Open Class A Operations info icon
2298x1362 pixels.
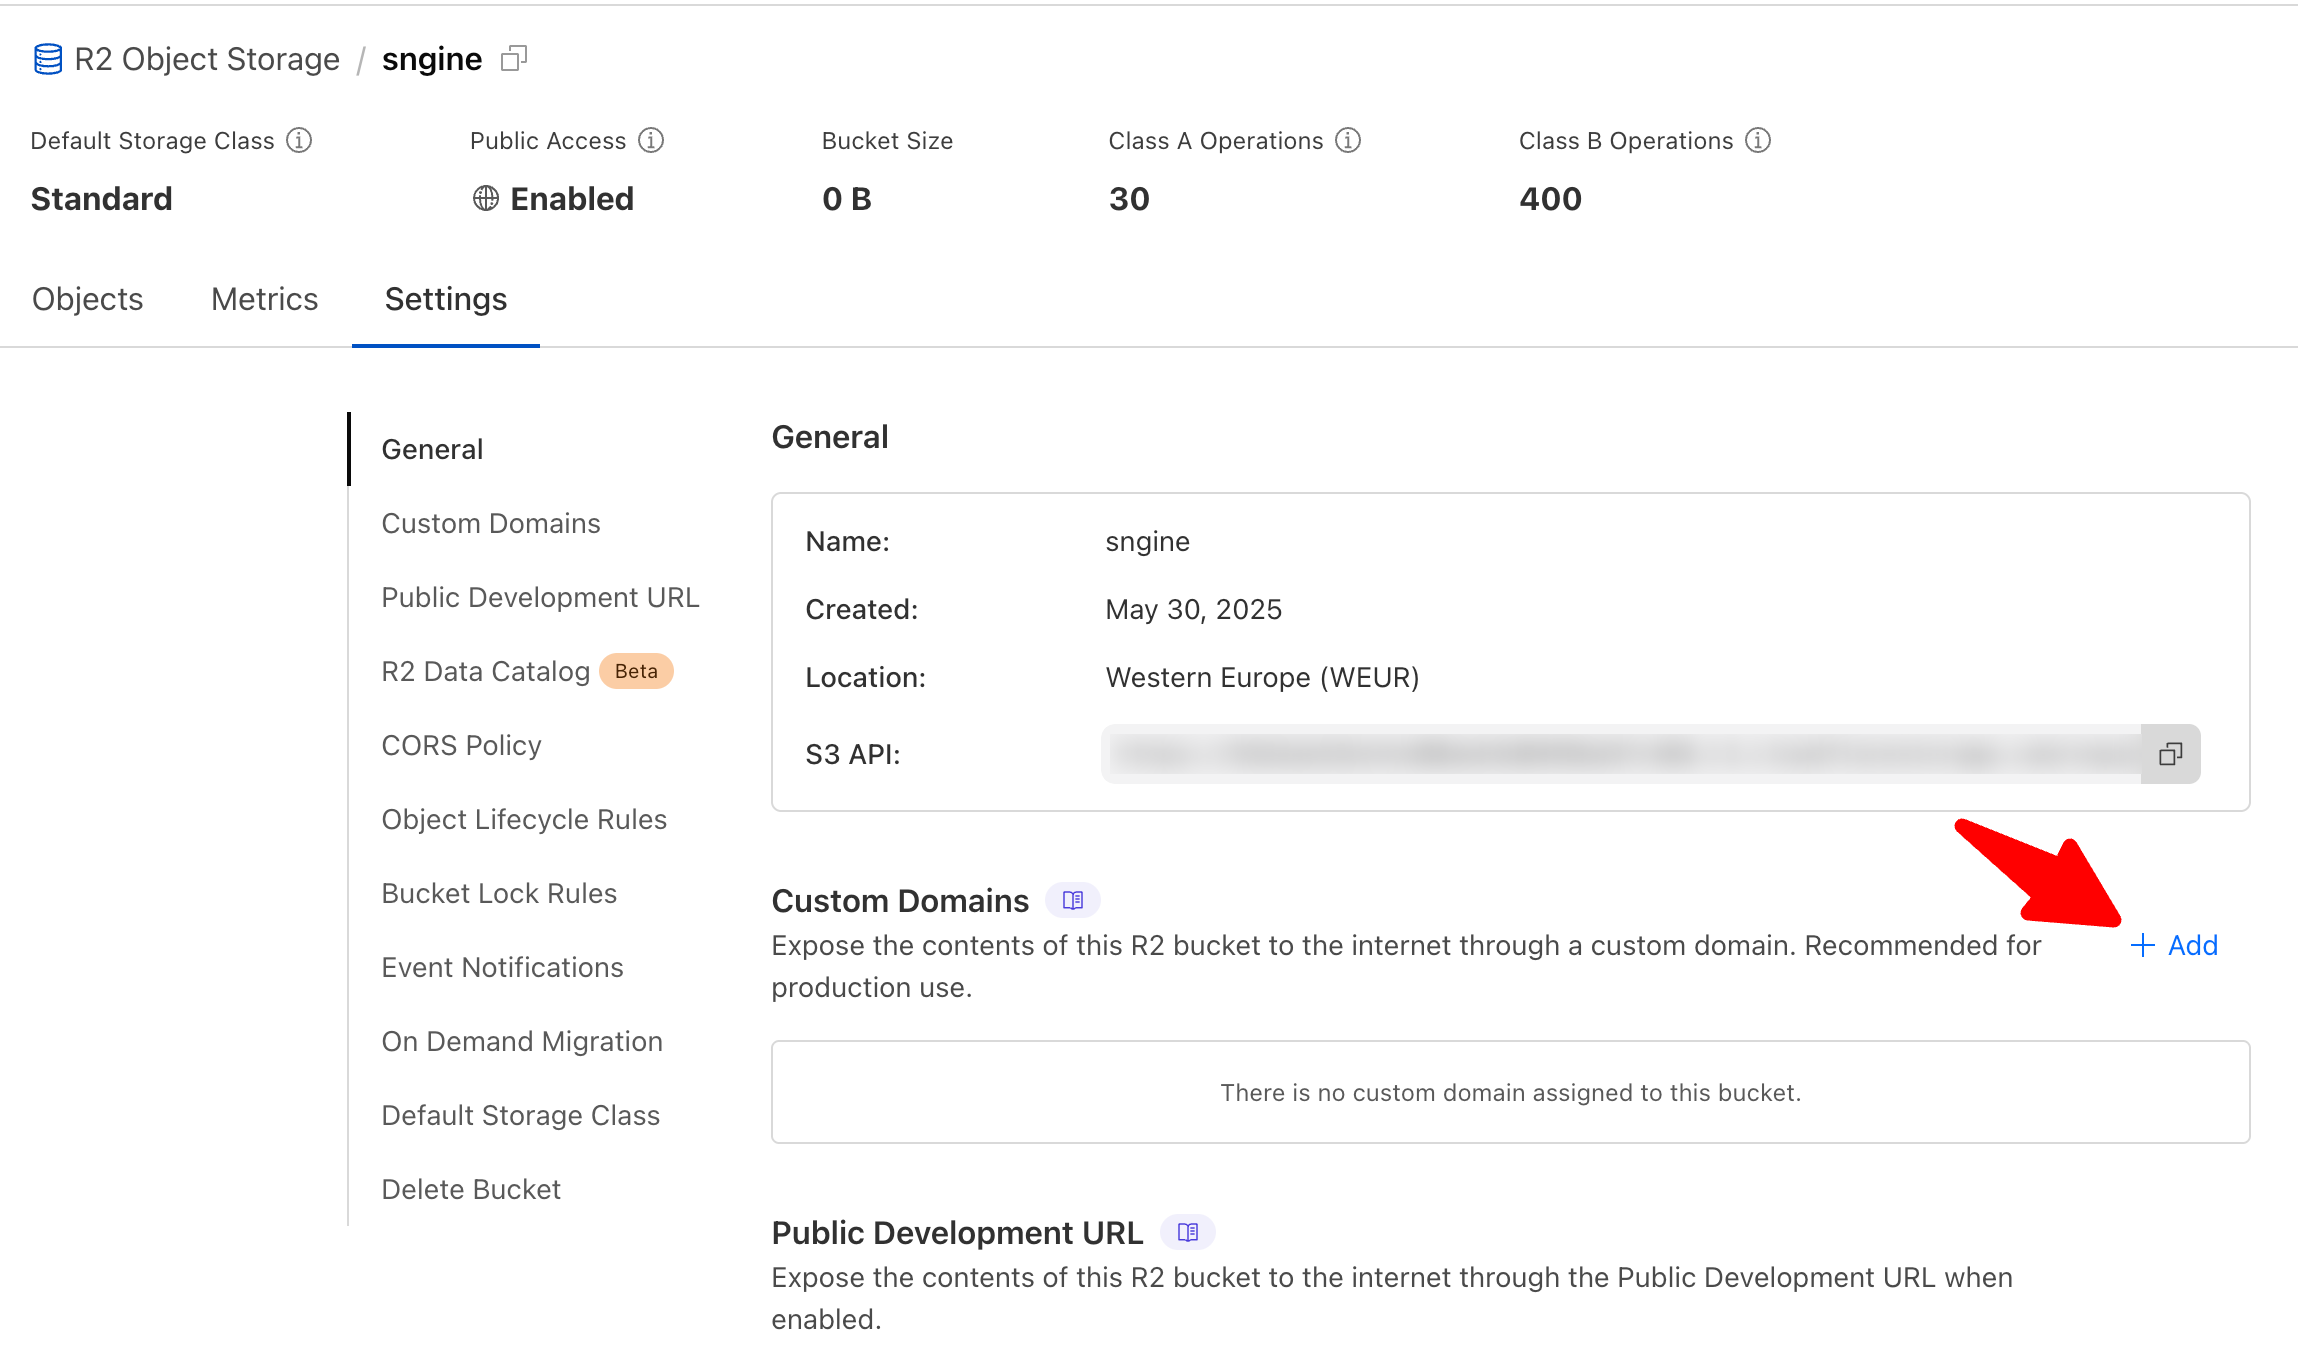[1348, 140]
